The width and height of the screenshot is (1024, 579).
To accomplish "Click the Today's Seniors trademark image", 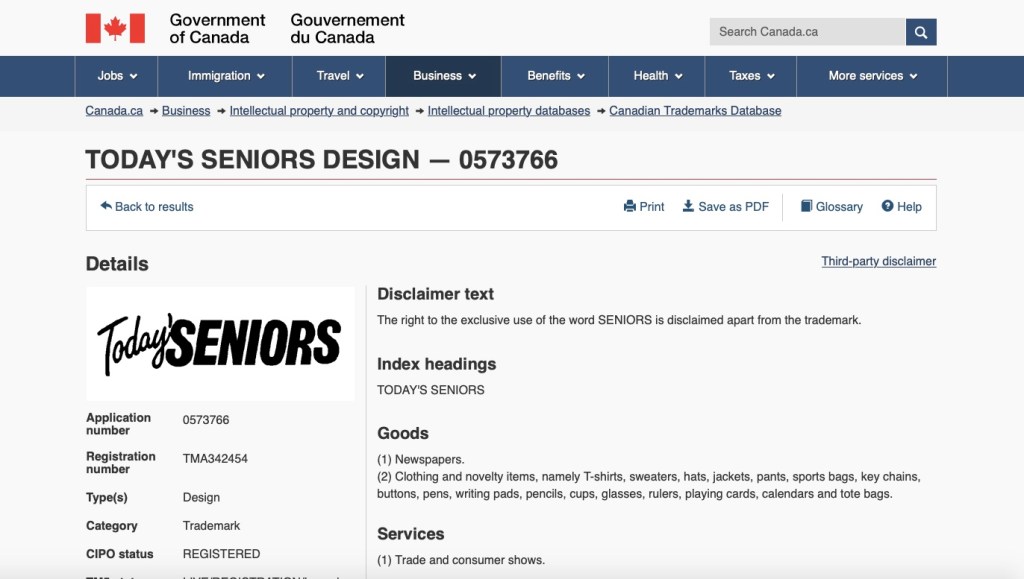I will (x=220, y=344).
